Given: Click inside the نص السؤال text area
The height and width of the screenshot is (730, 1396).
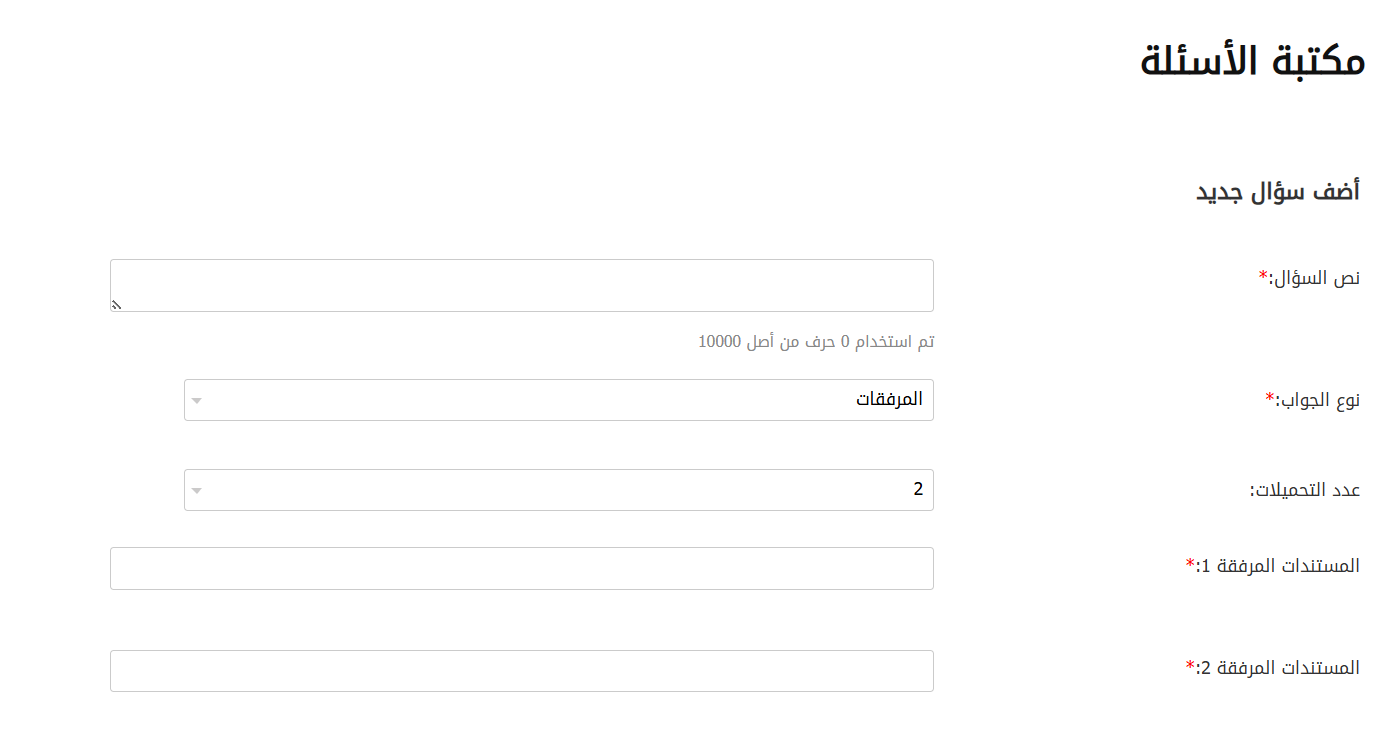Looking at the screenshot, I should [521, 286].
